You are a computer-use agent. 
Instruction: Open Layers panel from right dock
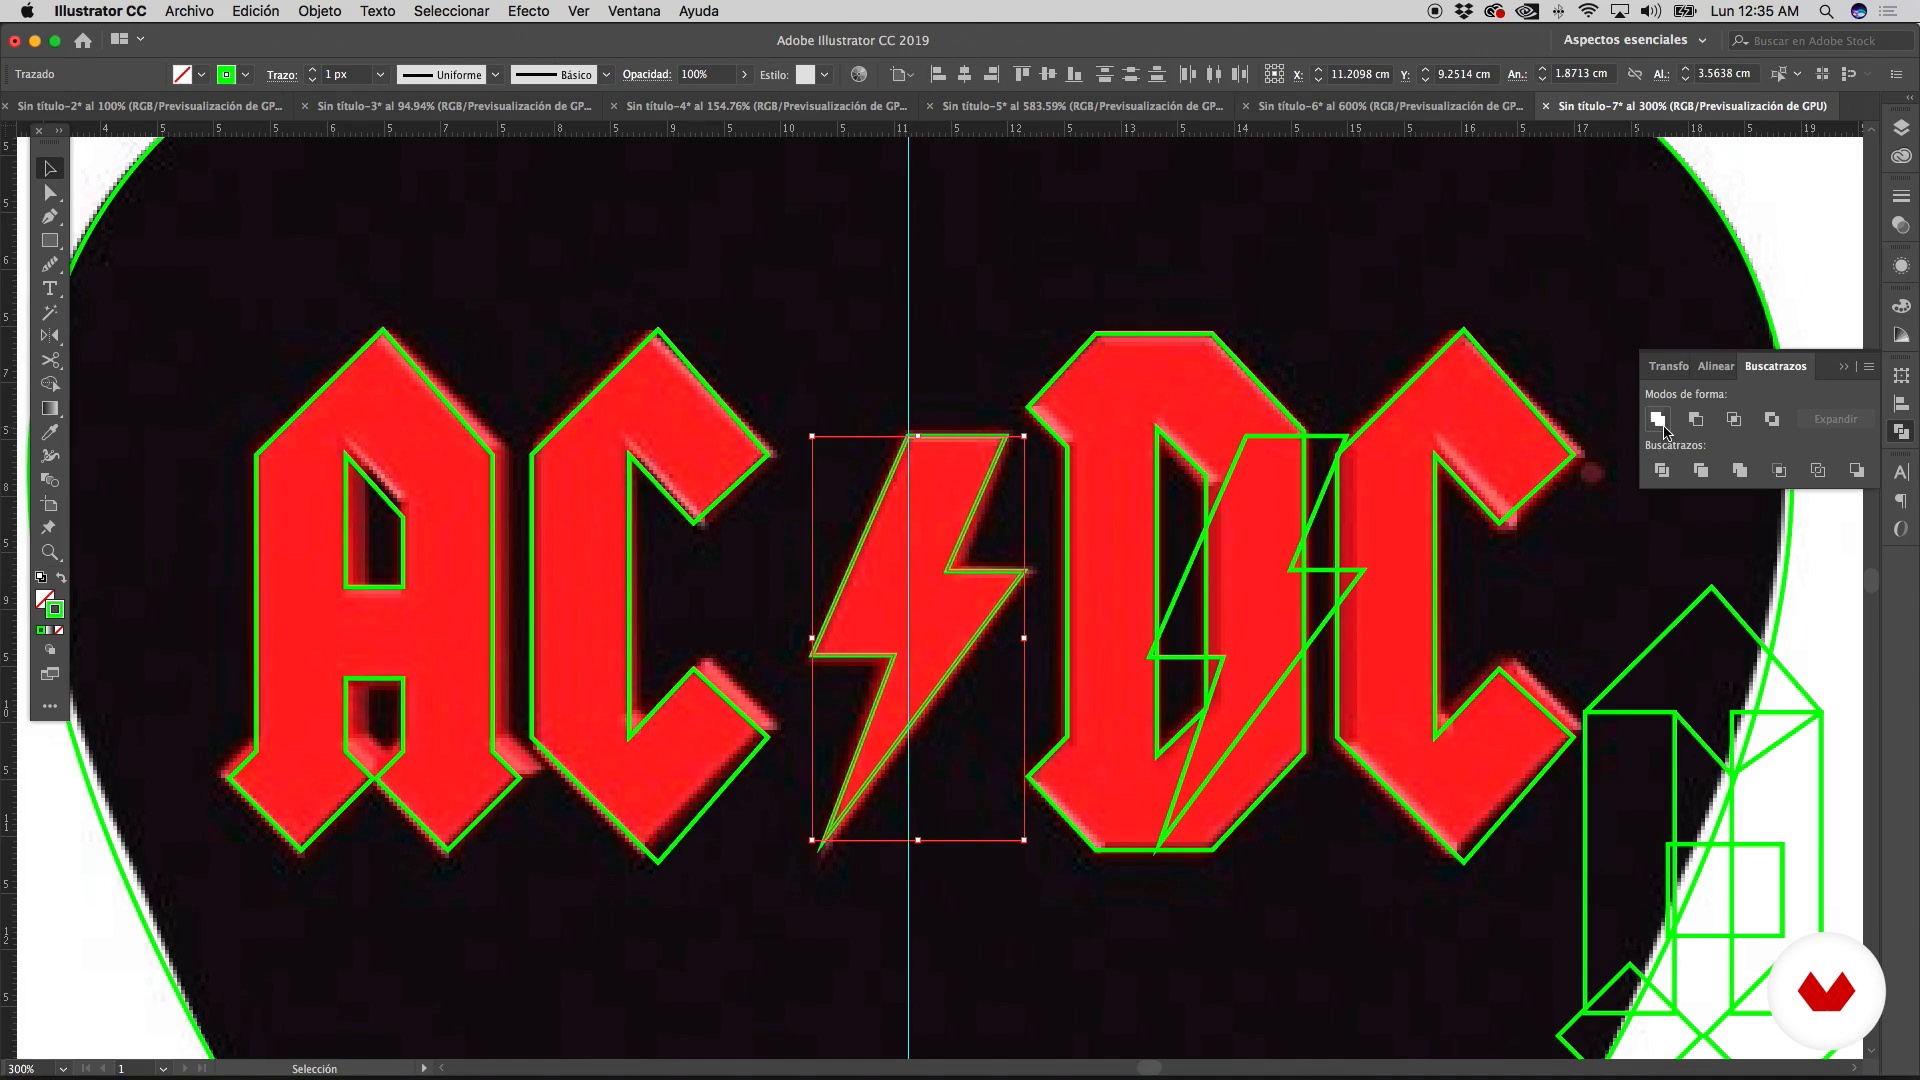pos(1901,128)
